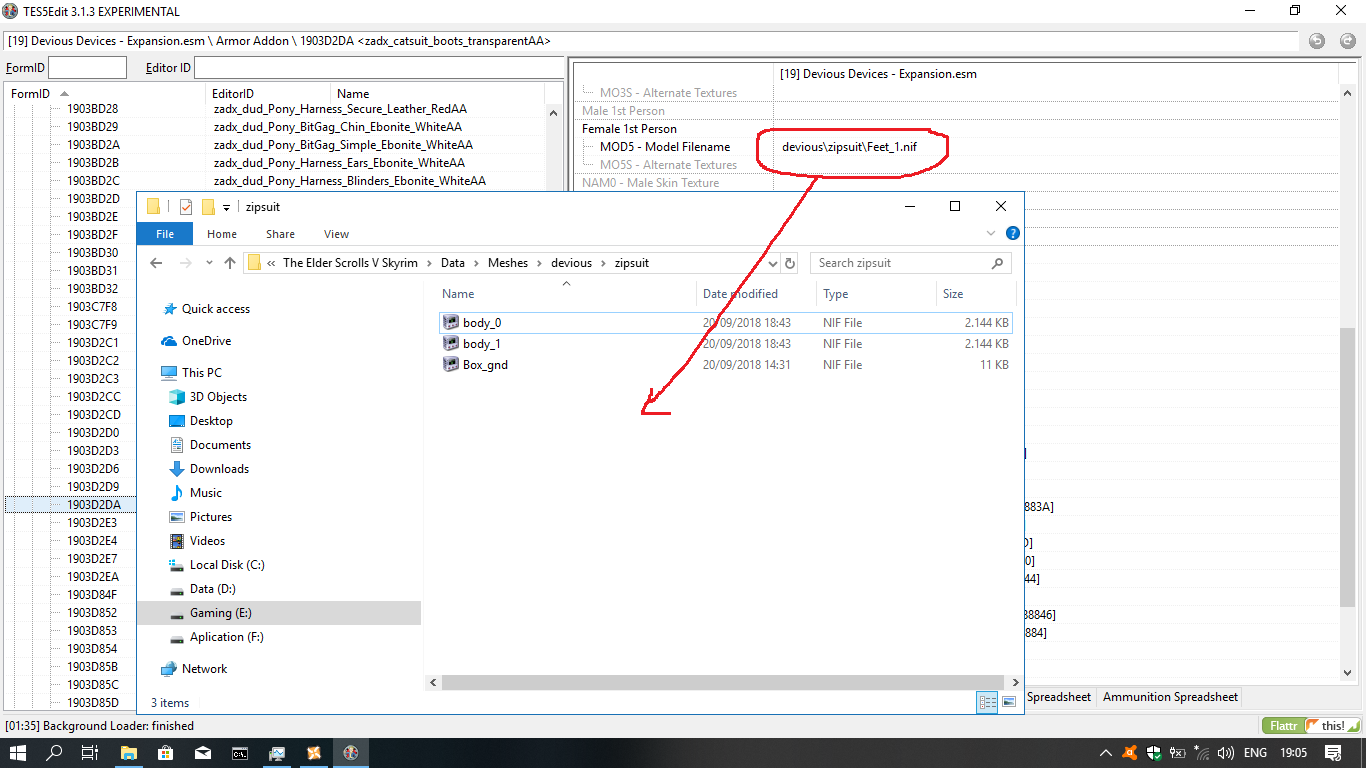Open Quick access in navigation pane
The image size is (1366, 768).
pyautogui.click(x=215, y=309)
